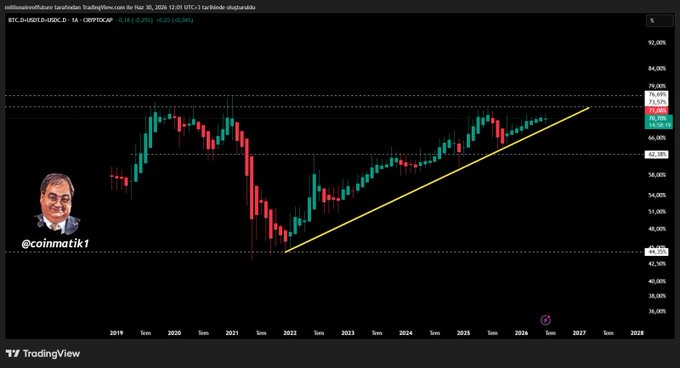Click the 66,00% price axis label
This screenshot has width=680, height=368.
pos(657,138)
